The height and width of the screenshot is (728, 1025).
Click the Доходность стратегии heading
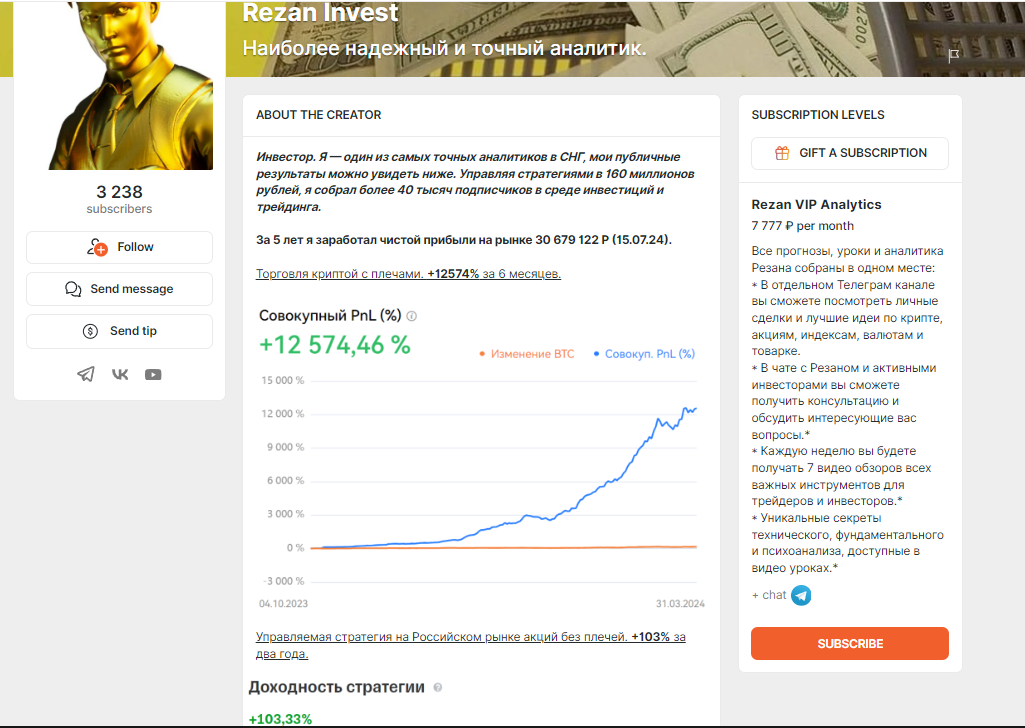point(337,687)
